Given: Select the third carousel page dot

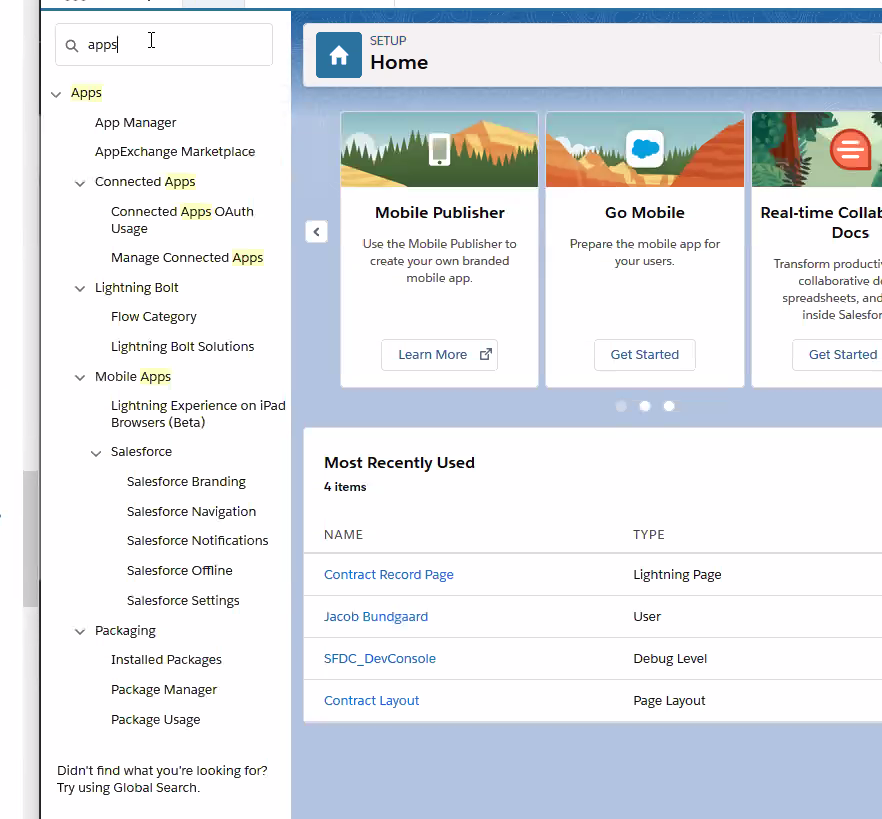Looking at the screenshot, I should point(669,406).
